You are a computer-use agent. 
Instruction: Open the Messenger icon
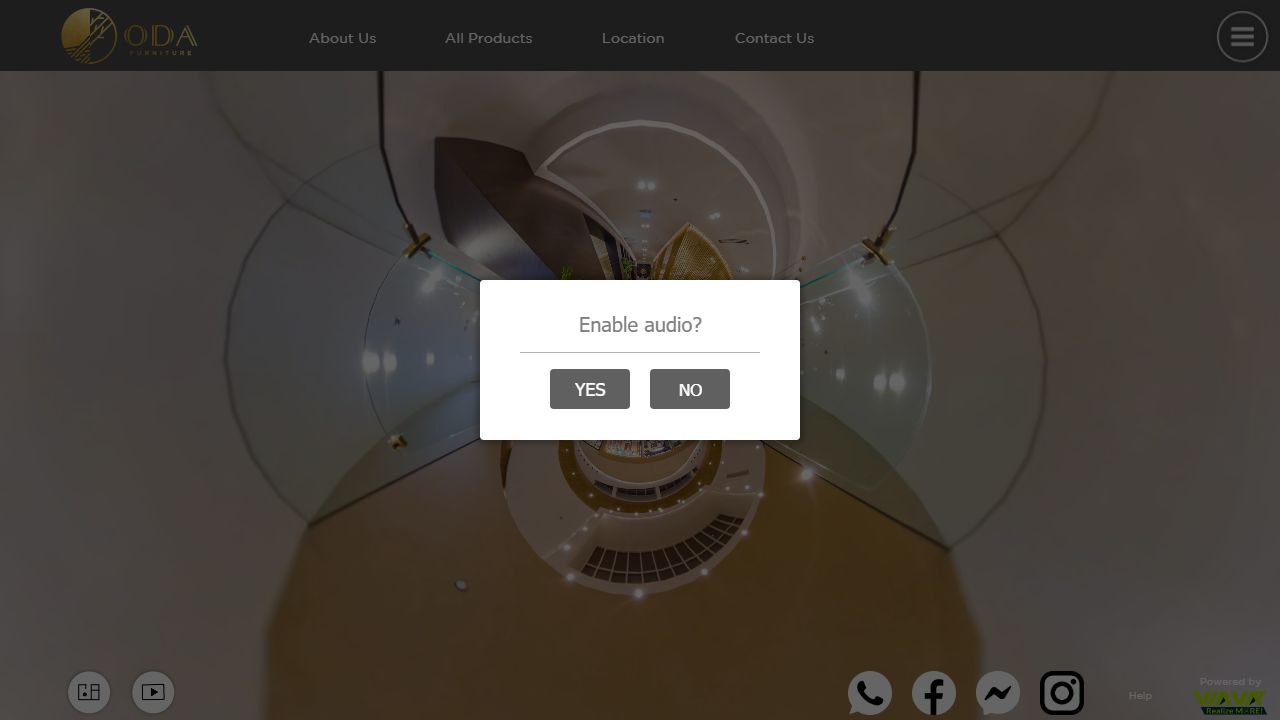pos(998,693)
